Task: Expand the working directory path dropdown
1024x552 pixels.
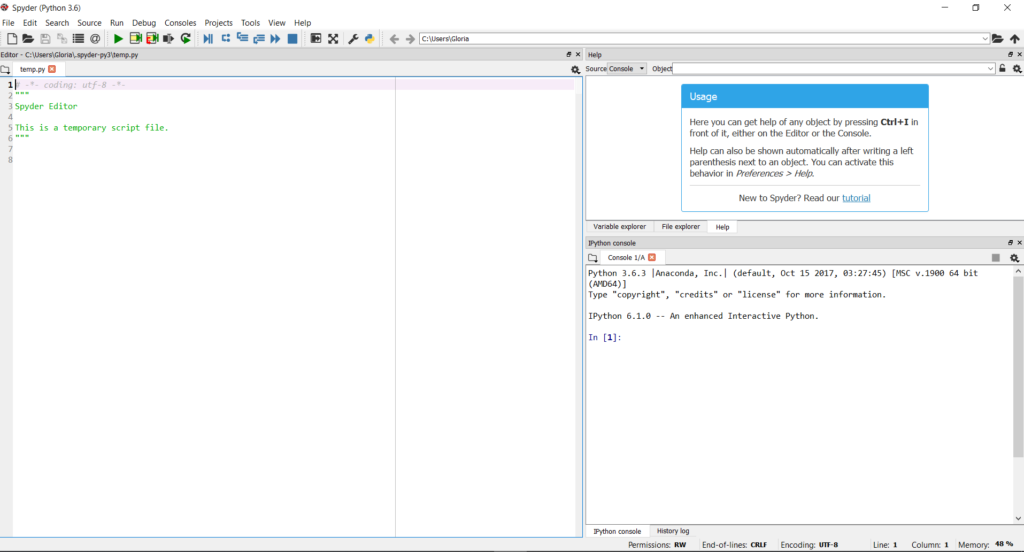Action: tap(985, 39)
